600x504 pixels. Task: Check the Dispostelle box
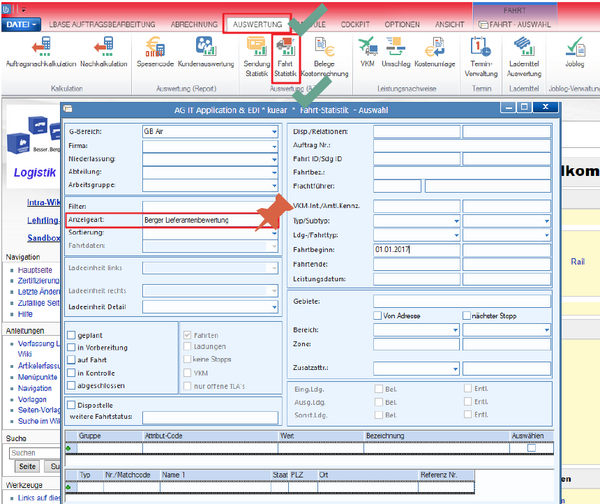click(71, 405)
